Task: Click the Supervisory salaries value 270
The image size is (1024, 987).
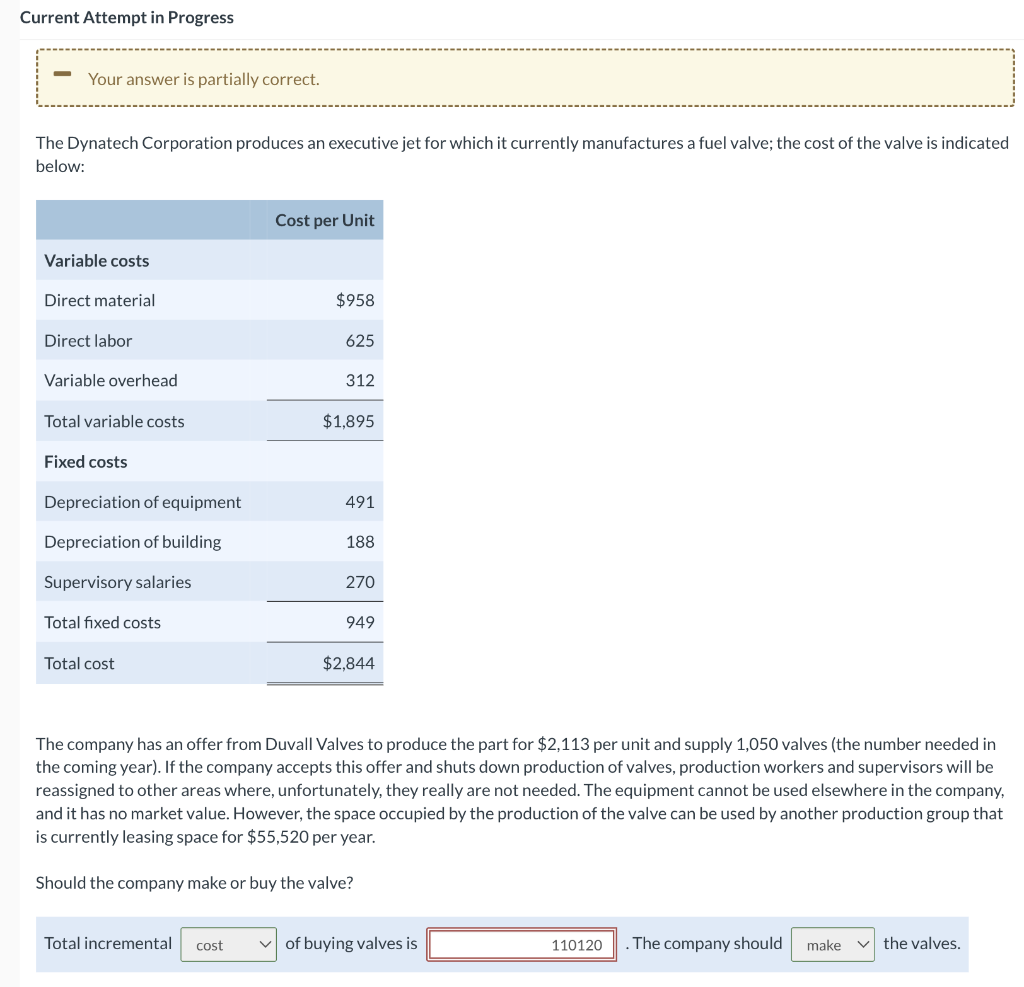Action: 360,582
